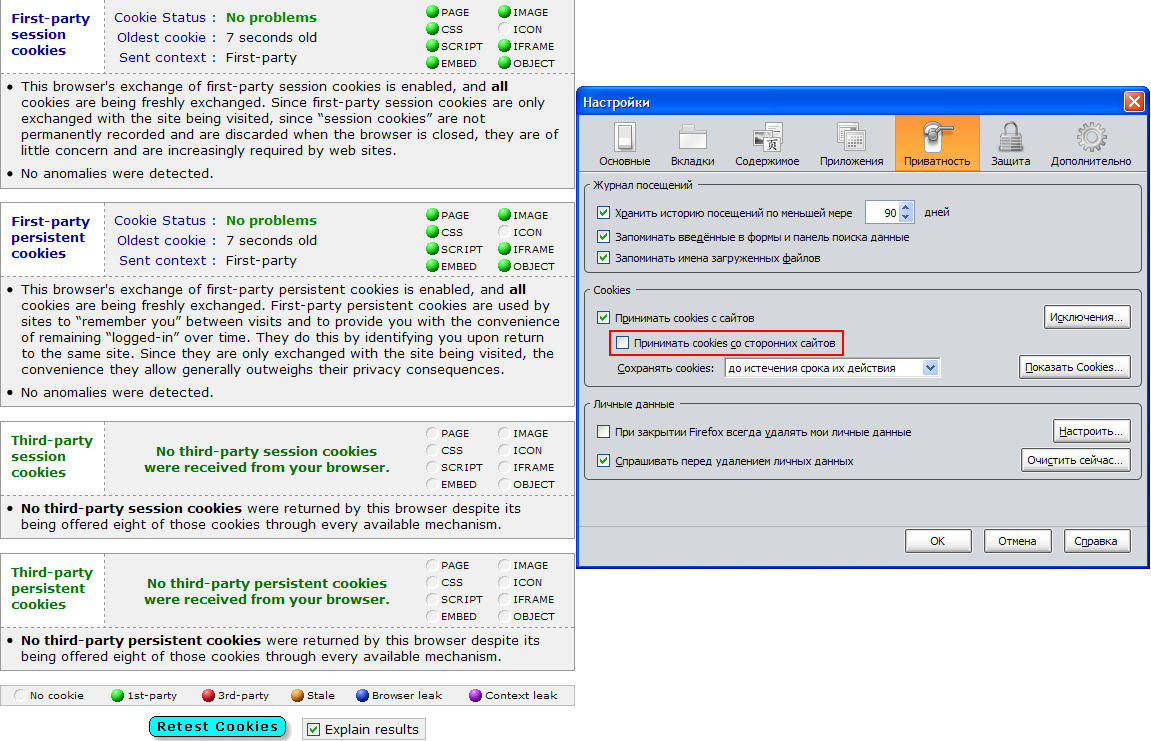
Task: Toggle Хранить историю посещений checkbox
Action: click(x=603, y=212)
